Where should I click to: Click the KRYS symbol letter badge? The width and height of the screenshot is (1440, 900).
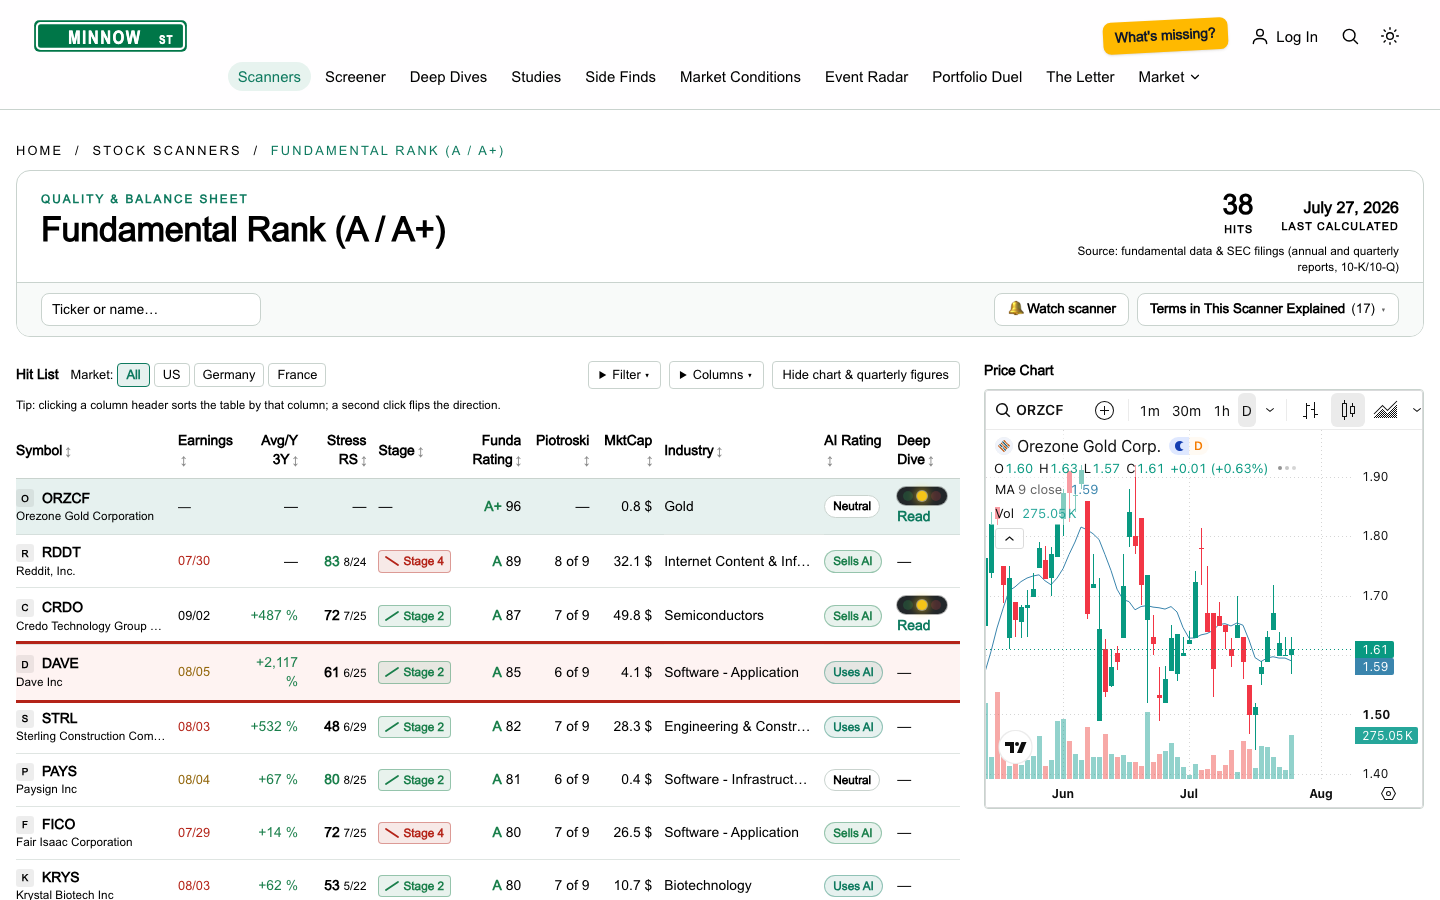tap(25, 878)
